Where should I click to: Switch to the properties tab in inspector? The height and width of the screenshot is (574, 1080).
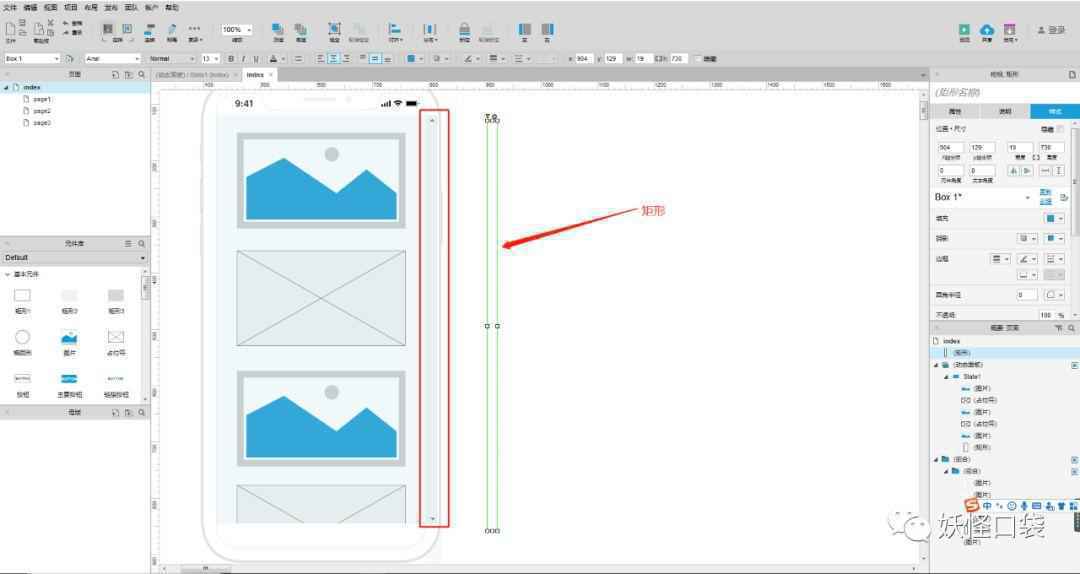(955, 112)
